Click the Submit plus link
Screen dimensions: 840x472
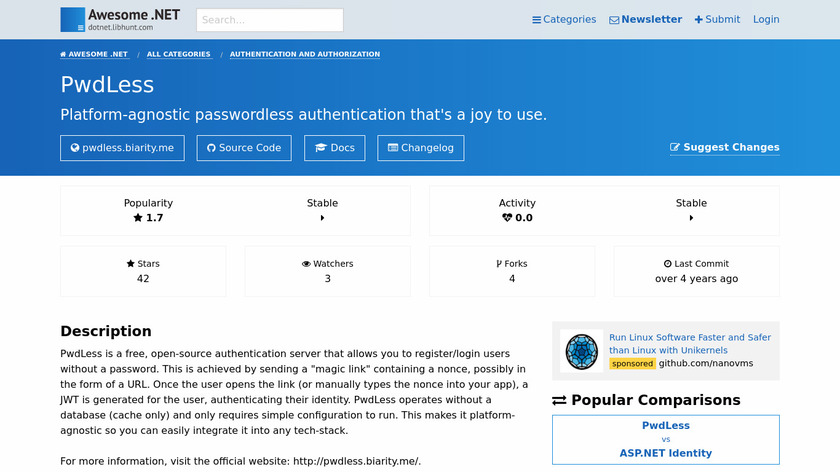pyautogui.click(x=717, y=19)
